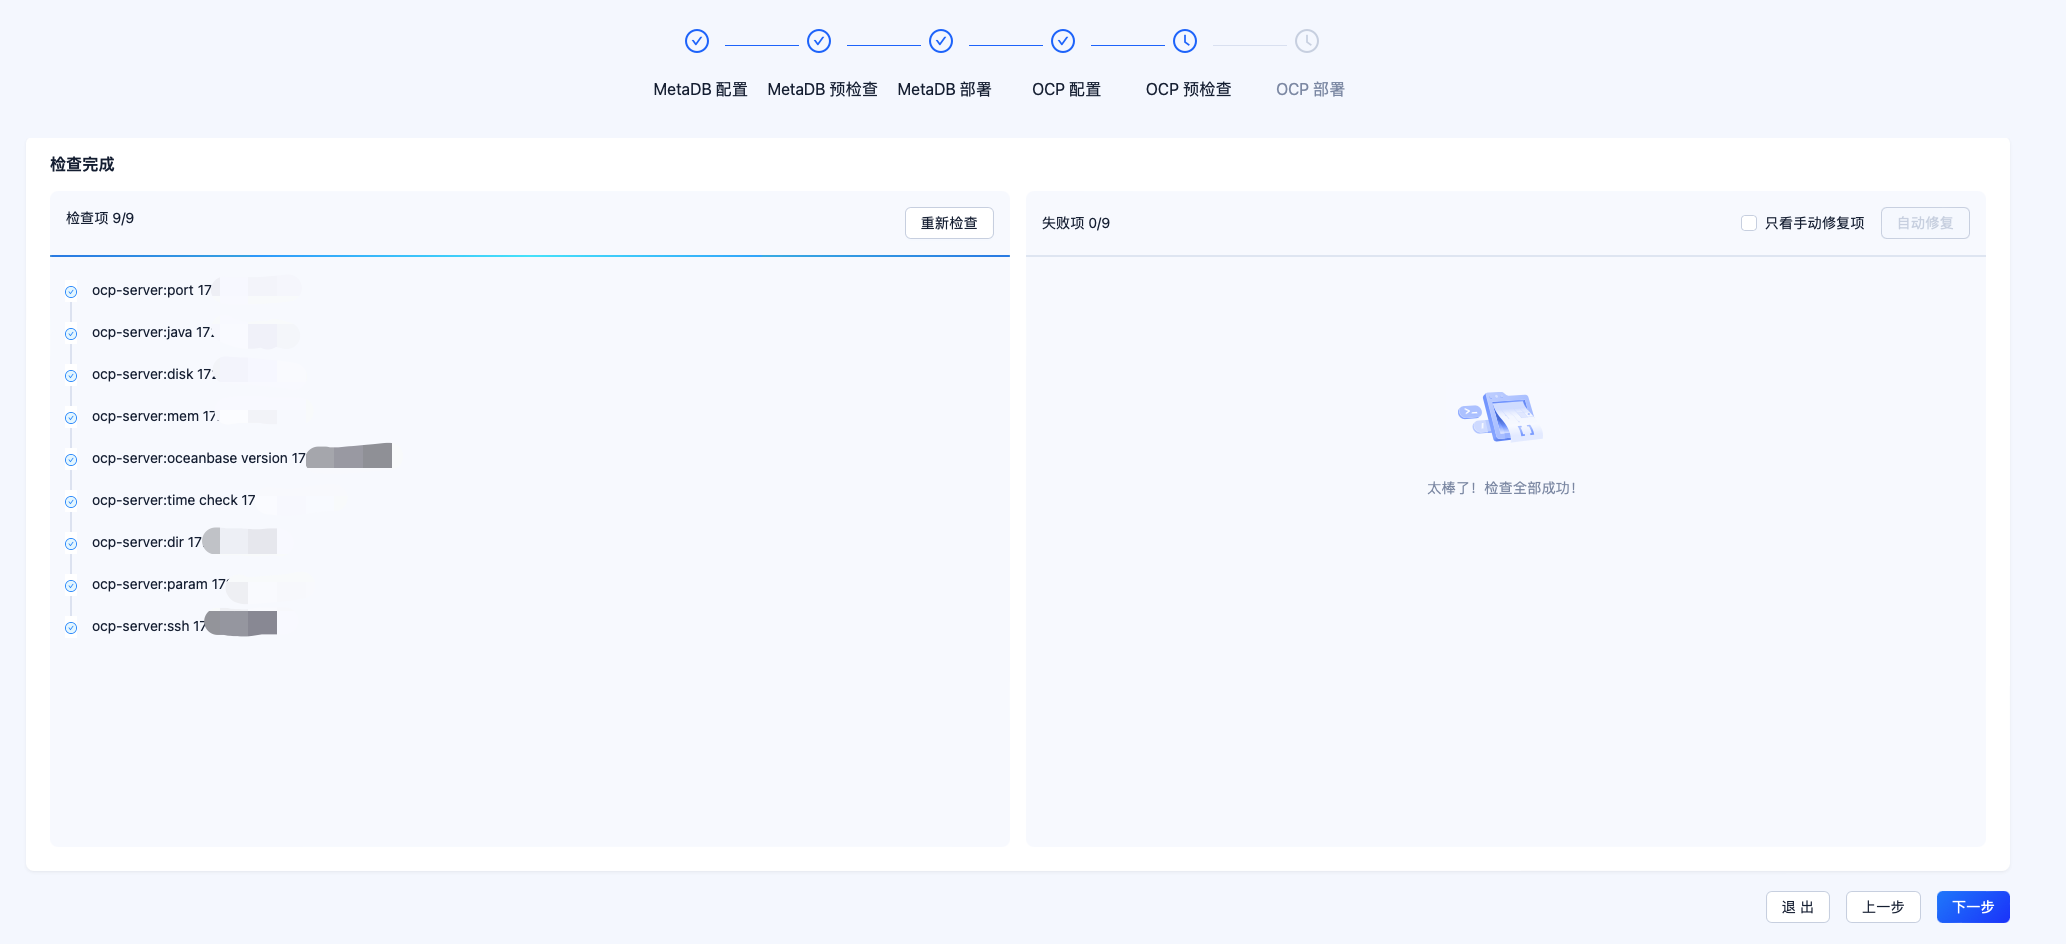Click the all-checks-passed illustration
This screenshot has width=2066, height=944.
tap(1500, 417)
